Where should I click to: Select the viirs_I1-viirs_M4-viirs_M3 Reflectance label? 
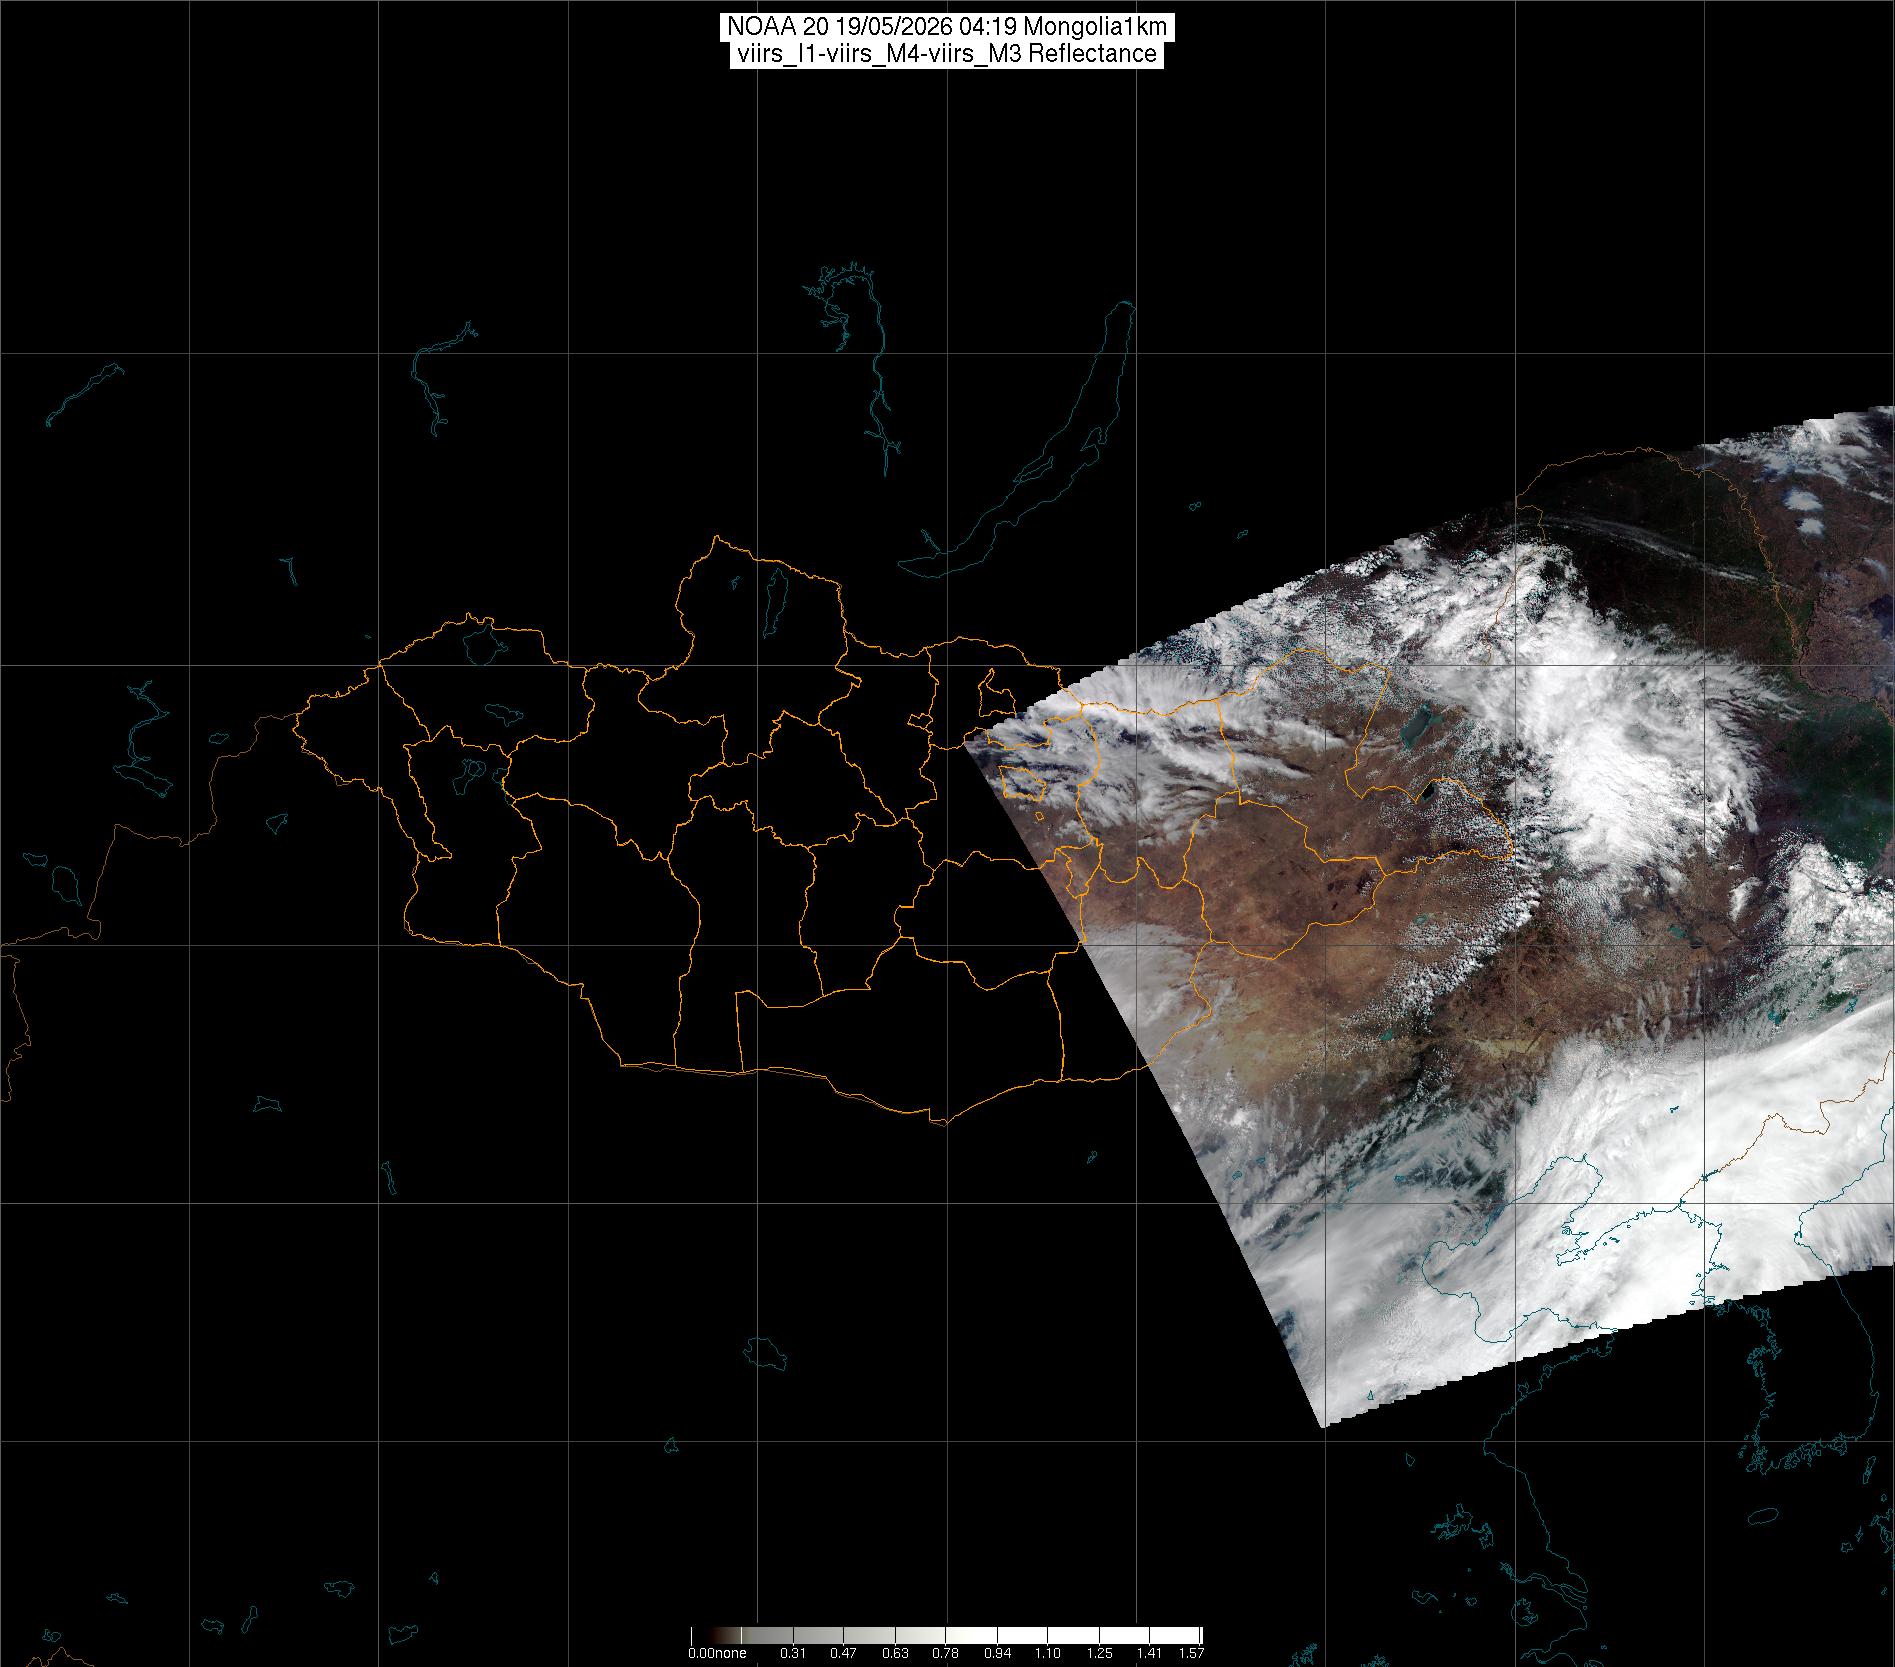point(947,54)
